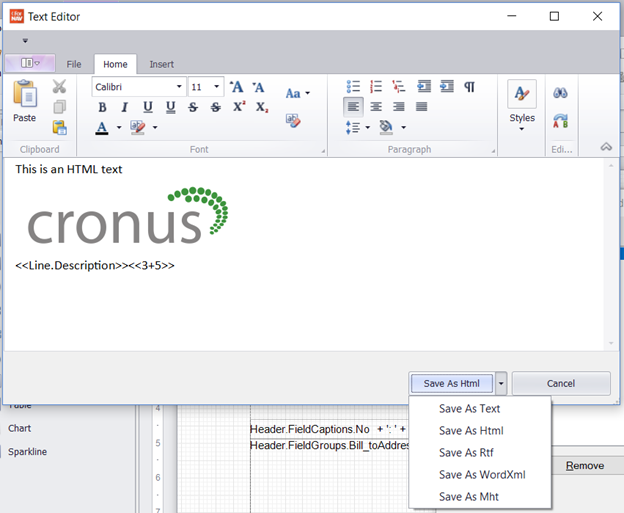The image size is (624, 513).
Task: Open the Styles gallery
Action: 522,105
